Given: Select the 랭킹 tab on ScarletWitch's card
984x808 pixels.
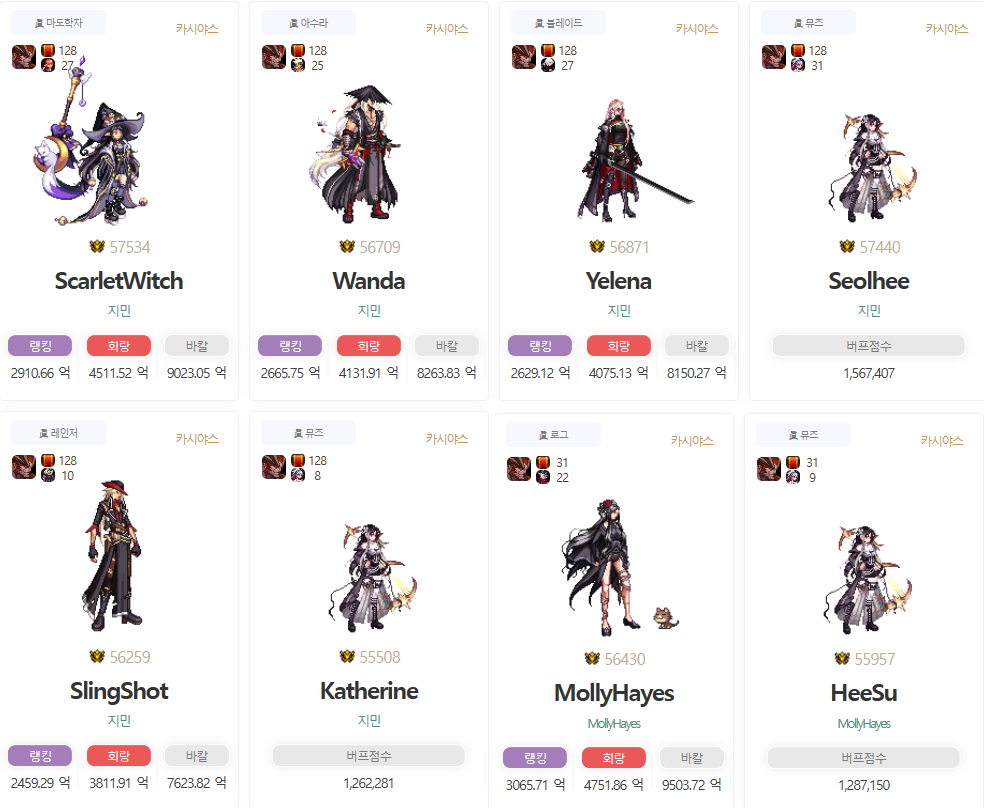Looking at the screenshot, I should [40, 346].
